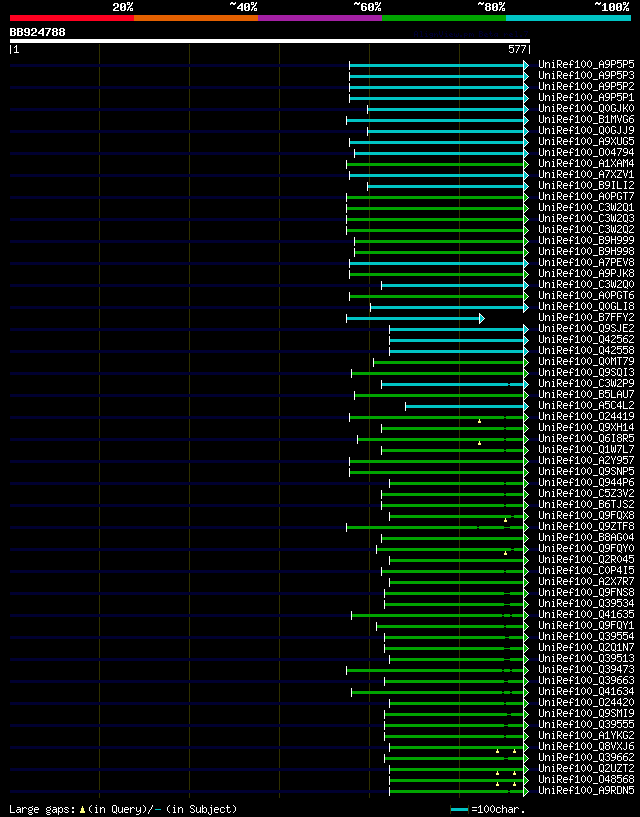Click the cyan ~100% identity legend segment
Viewport: 640px width, 817px height.
[569, 18]
